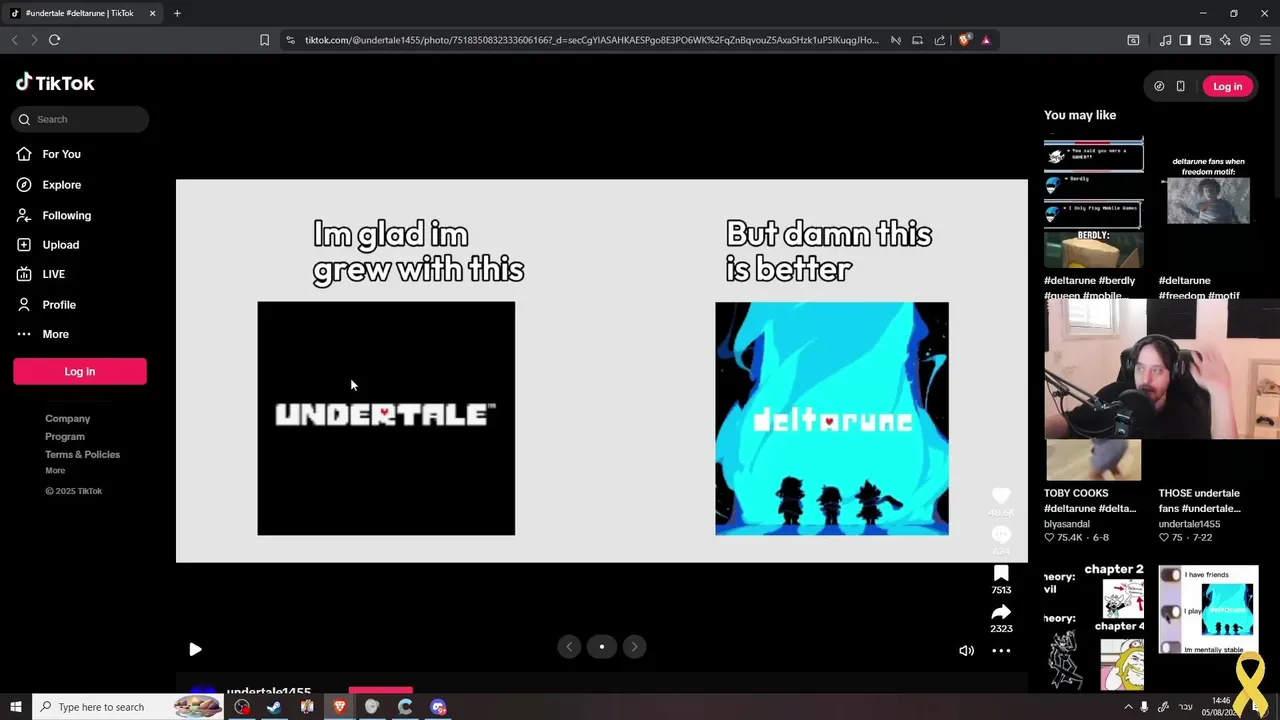
Task: Click the sidebar Log in button
Action: click(x=80, y=371)
